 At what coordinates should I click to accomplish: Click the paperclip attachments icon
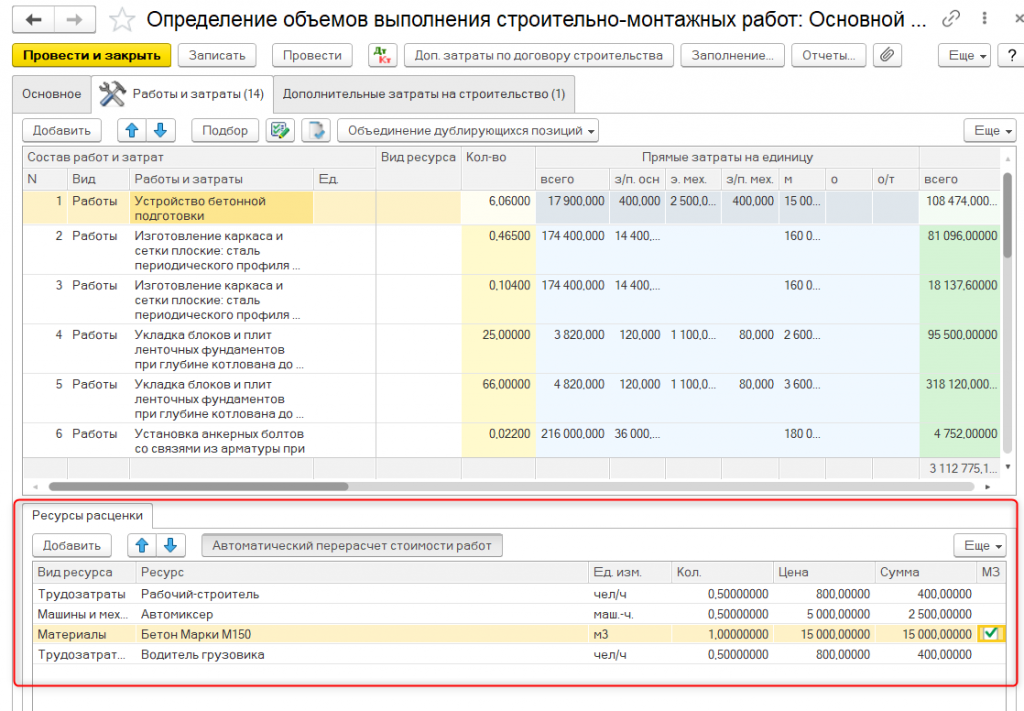(887, 56)
